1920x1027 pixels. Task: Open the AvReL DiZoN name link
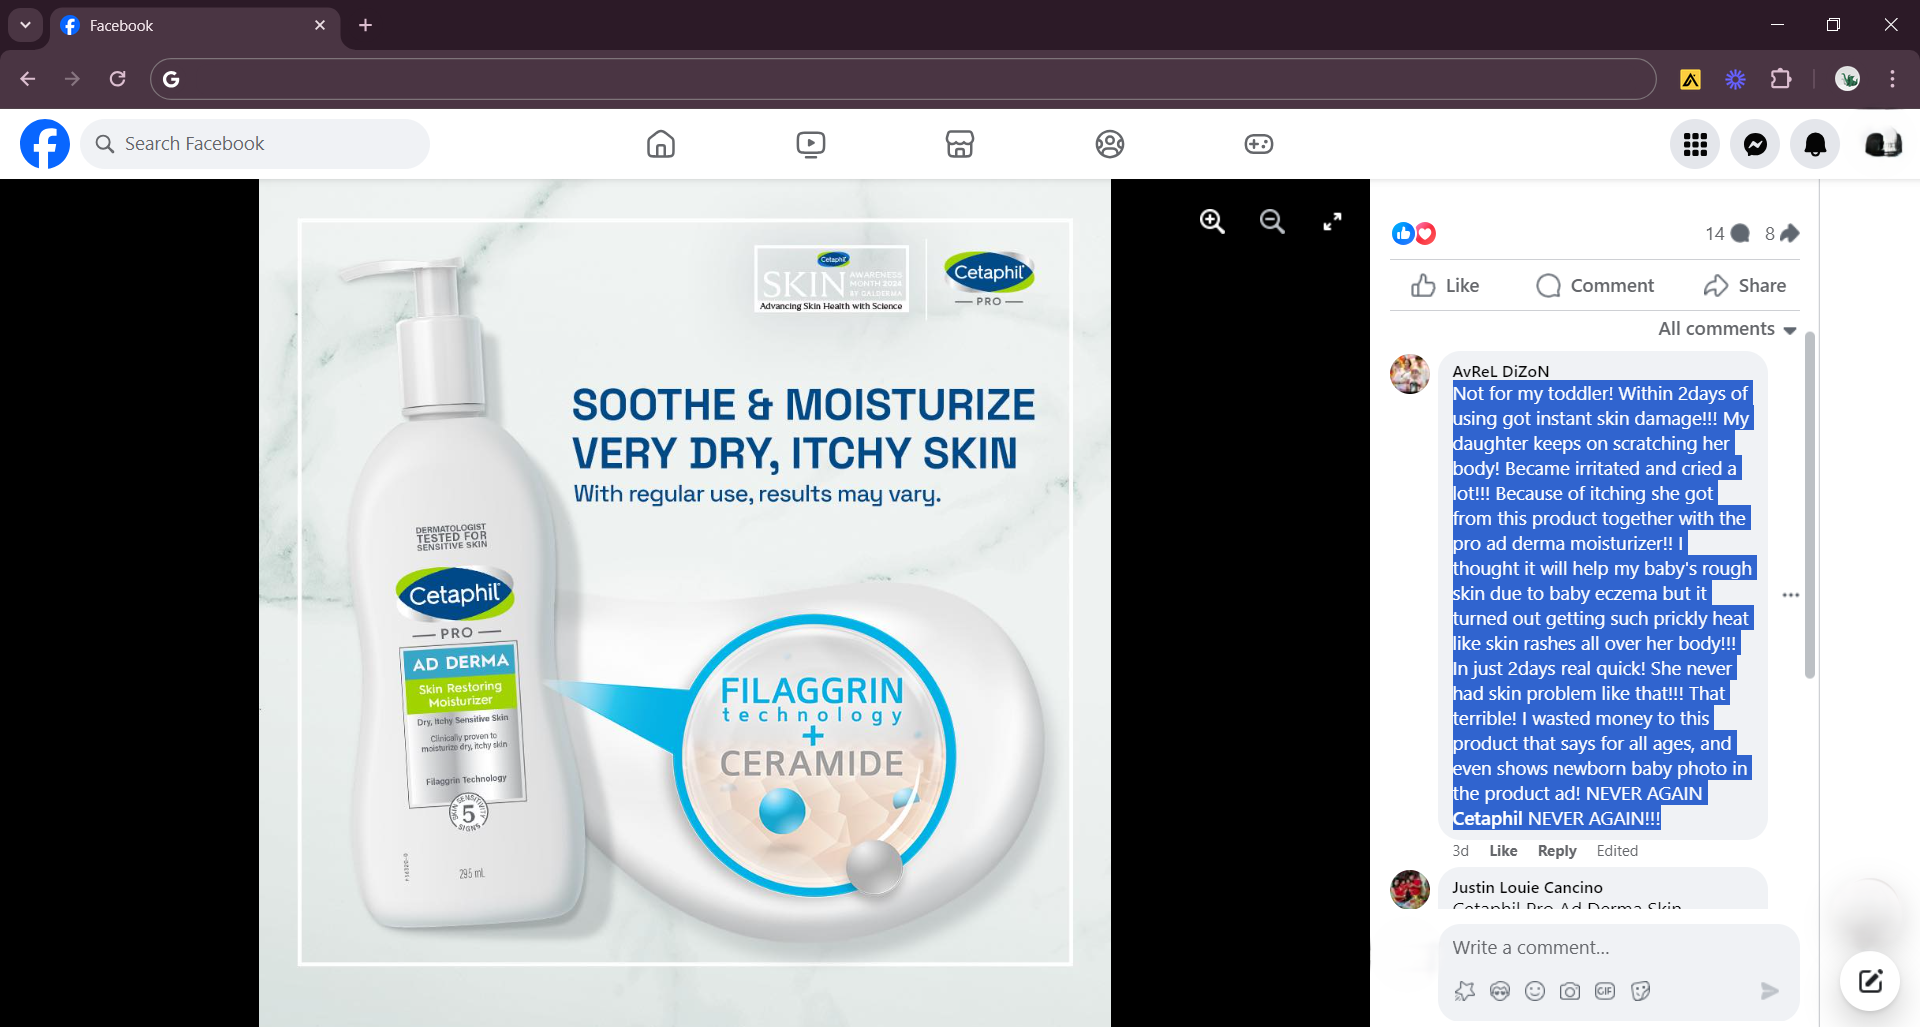[x=1500, y=371]
